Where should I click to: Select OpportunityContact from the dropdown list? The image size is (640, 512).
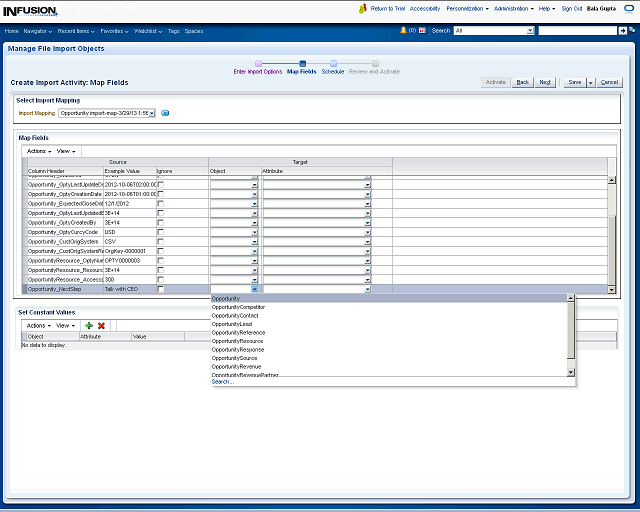(234, 315)
